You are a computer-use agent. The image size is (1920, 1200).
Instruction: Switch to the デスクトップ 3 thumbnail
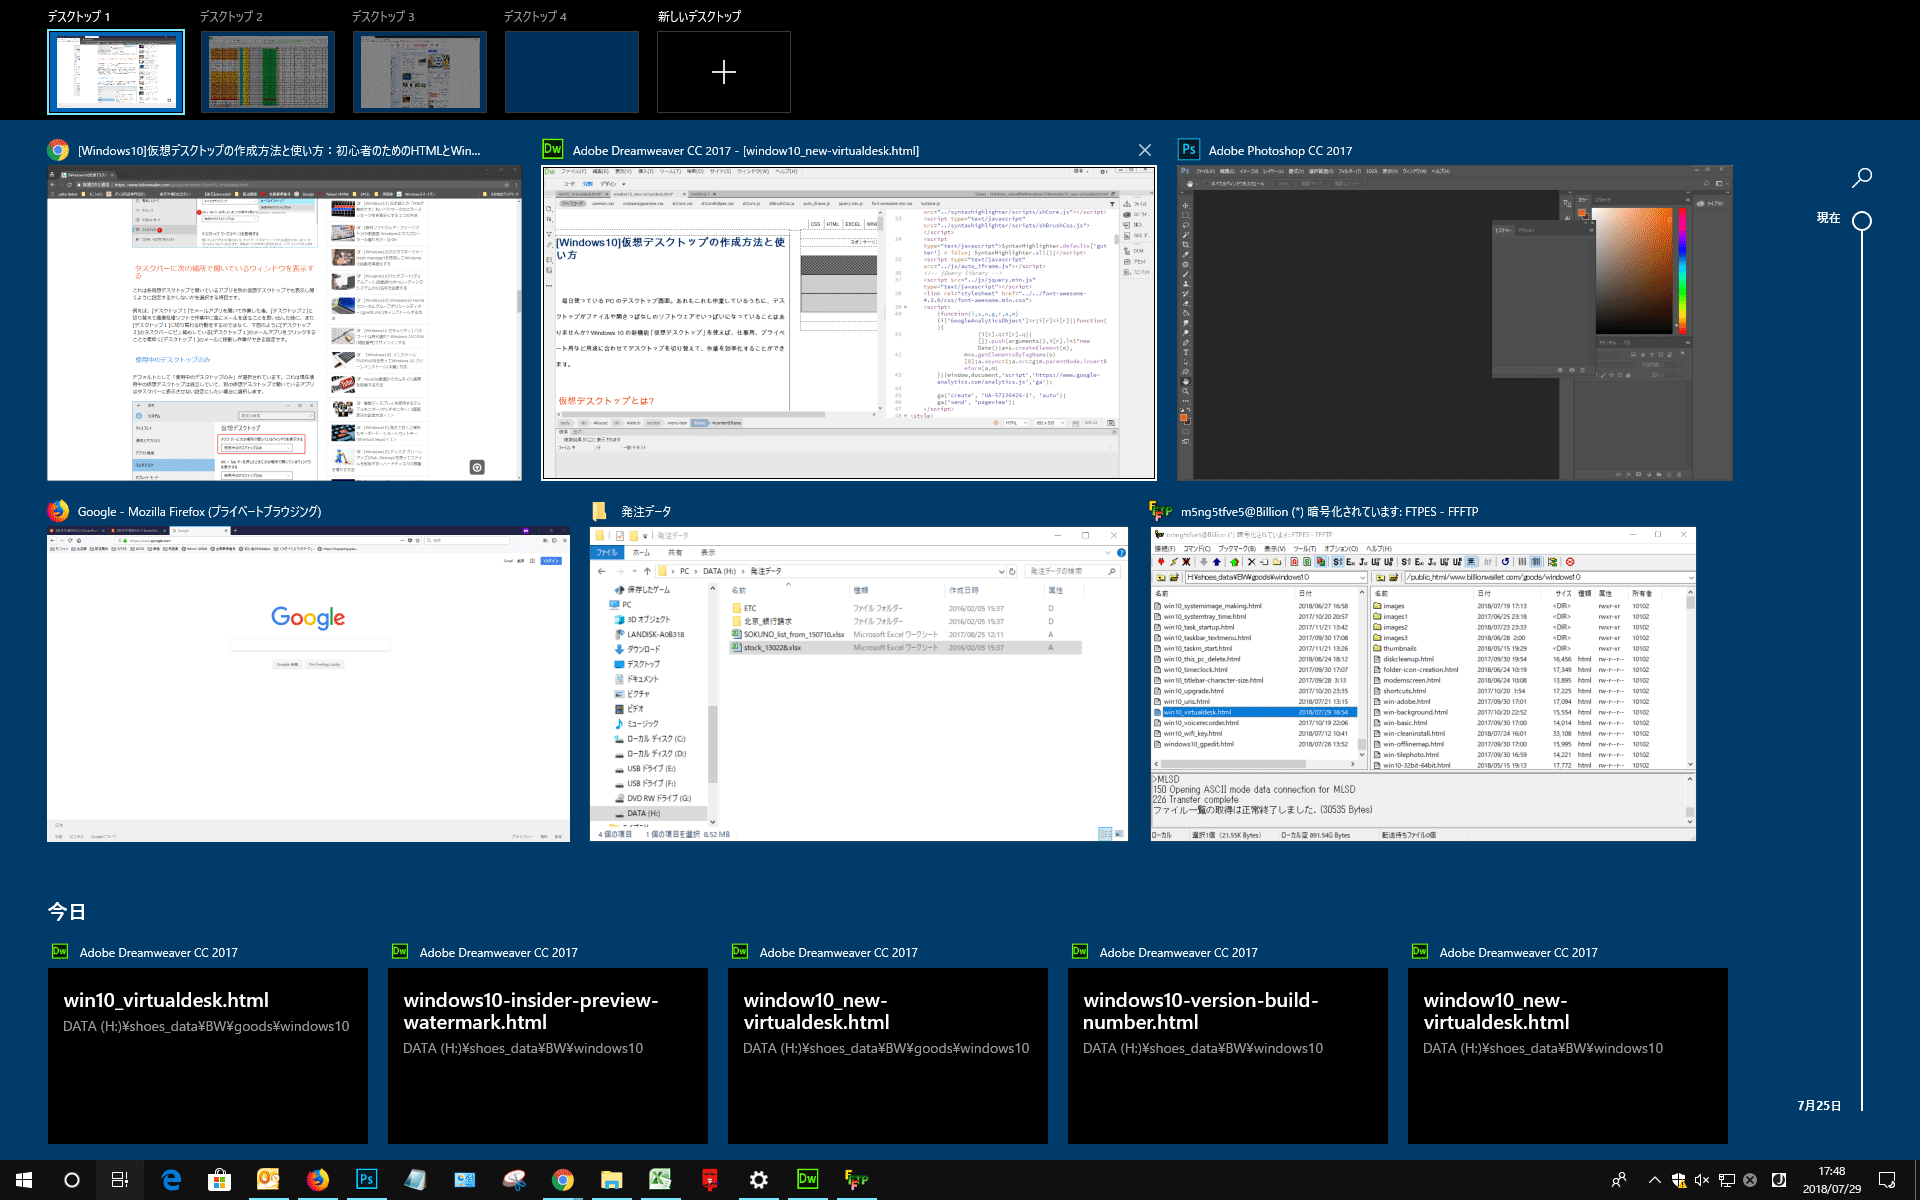coord(420,72)
